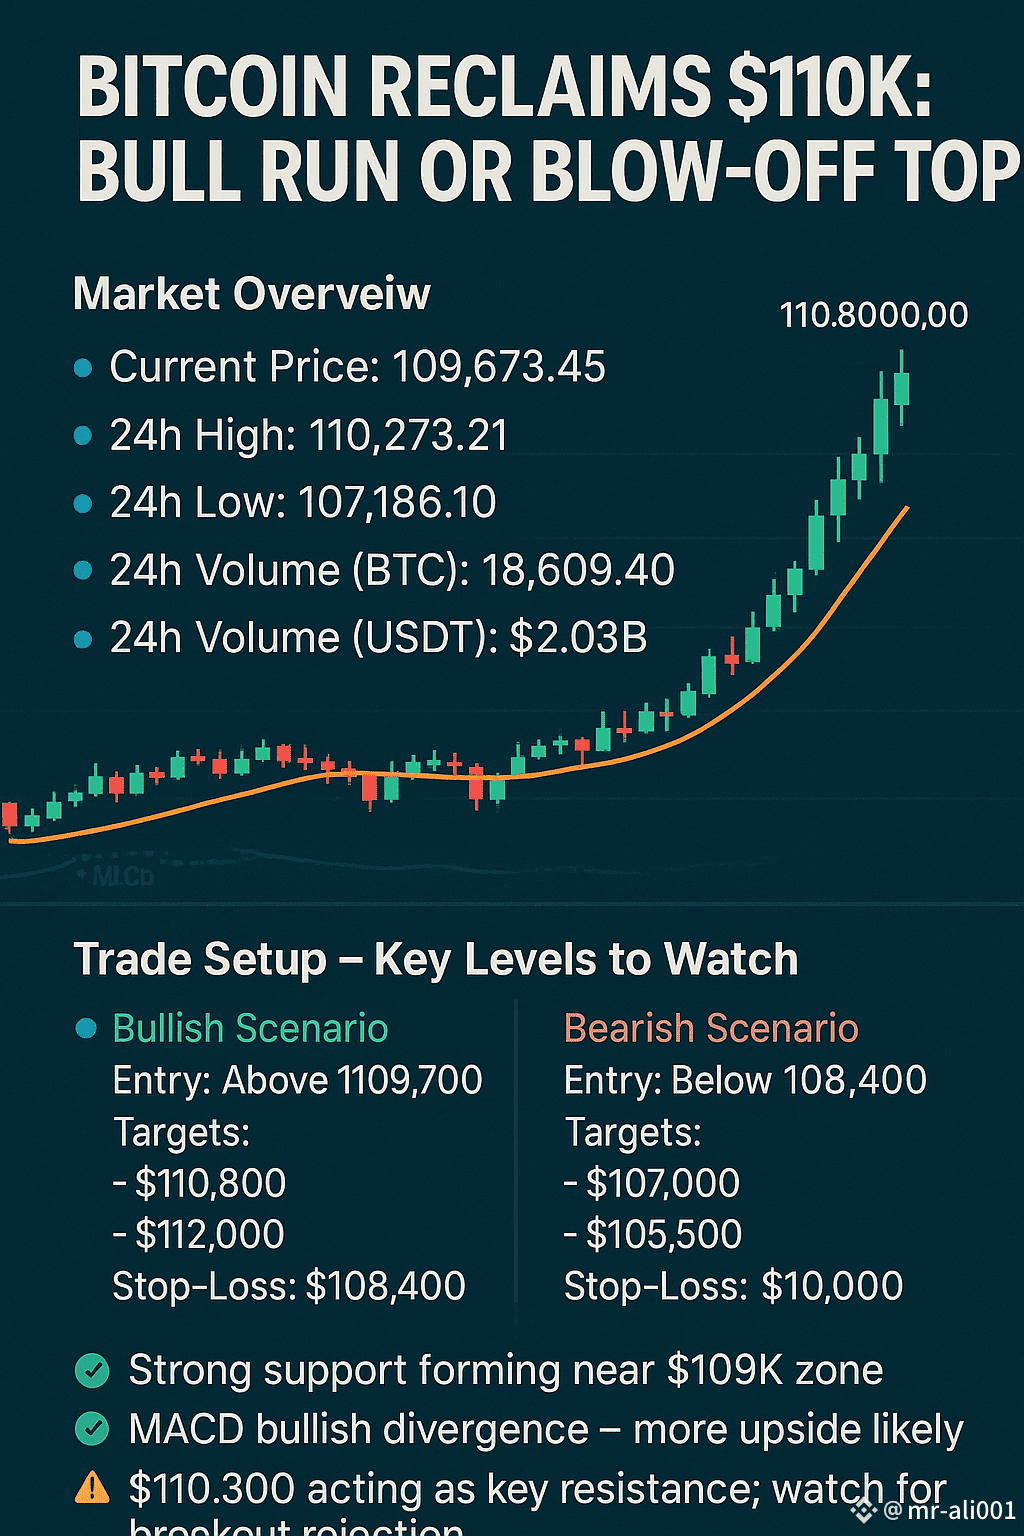Image resolution: width=1024 pixels, height=1536 pixels.
Task: Click the tallest green candlestick at chart peak
Action: (x=881, y=427)
